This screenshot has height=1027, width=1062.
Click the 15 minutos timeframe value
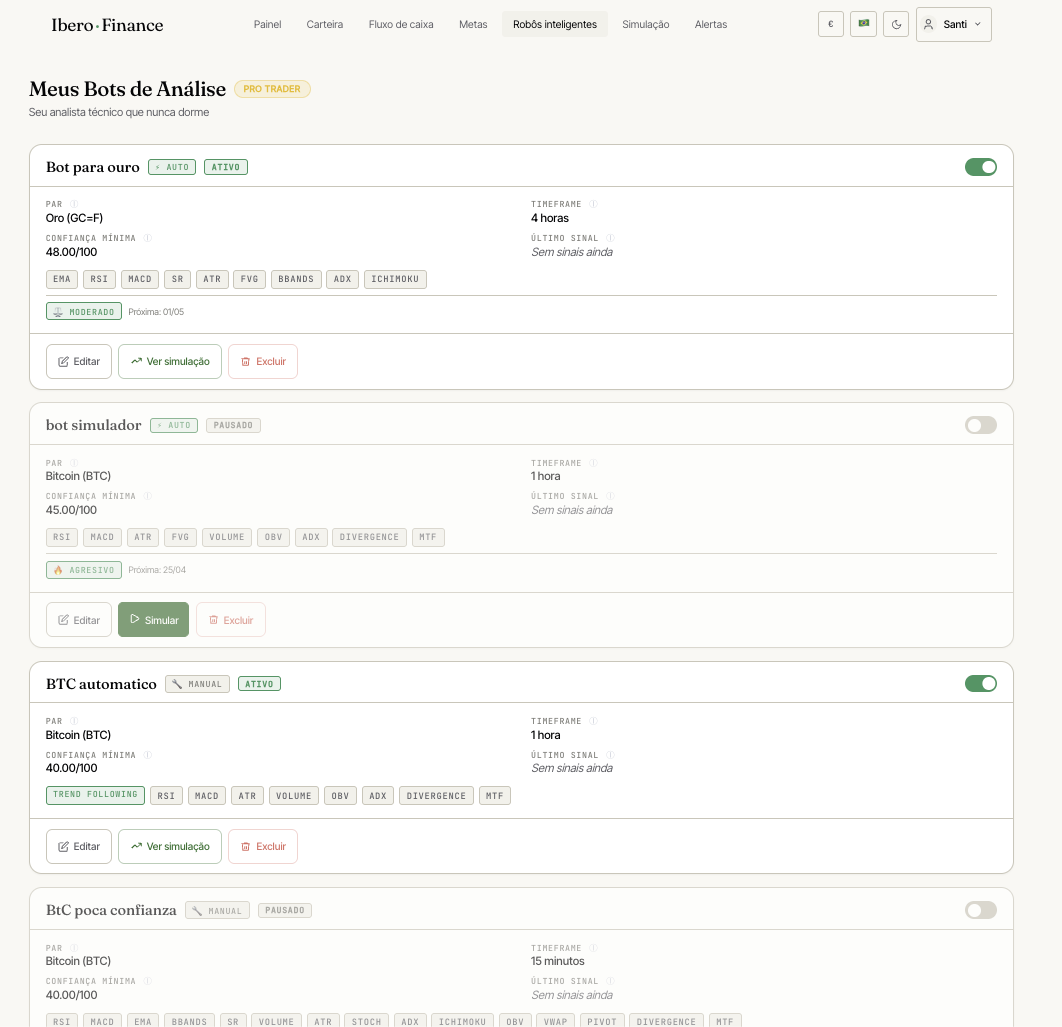click(557, 961)
